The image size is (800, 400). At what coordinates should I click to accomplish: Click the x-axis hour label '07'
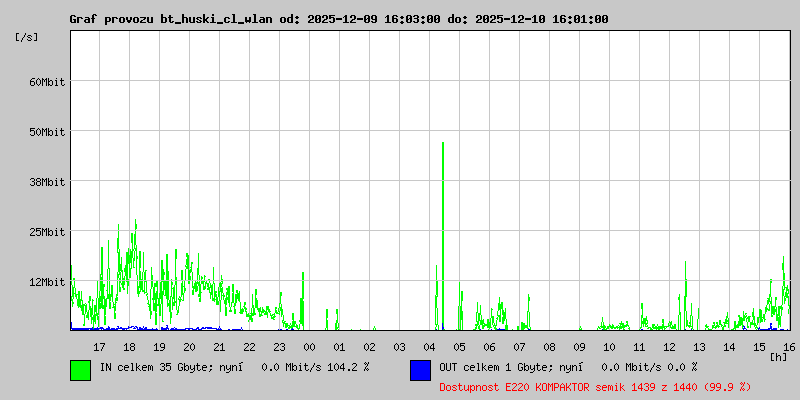(519, 347)
